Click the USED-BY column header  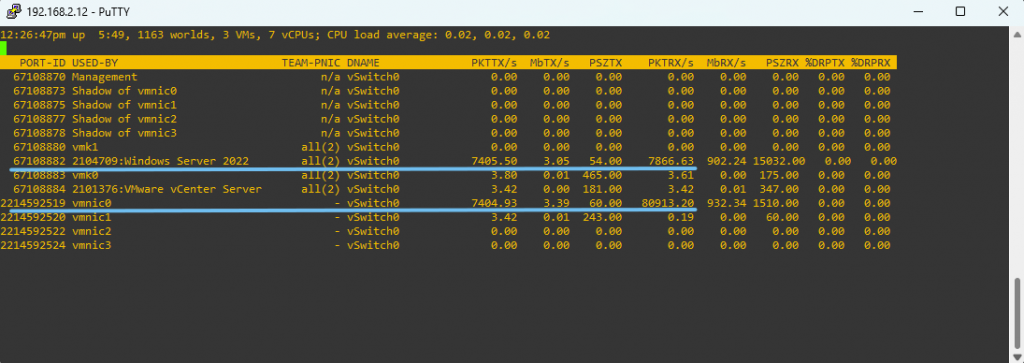95,63
